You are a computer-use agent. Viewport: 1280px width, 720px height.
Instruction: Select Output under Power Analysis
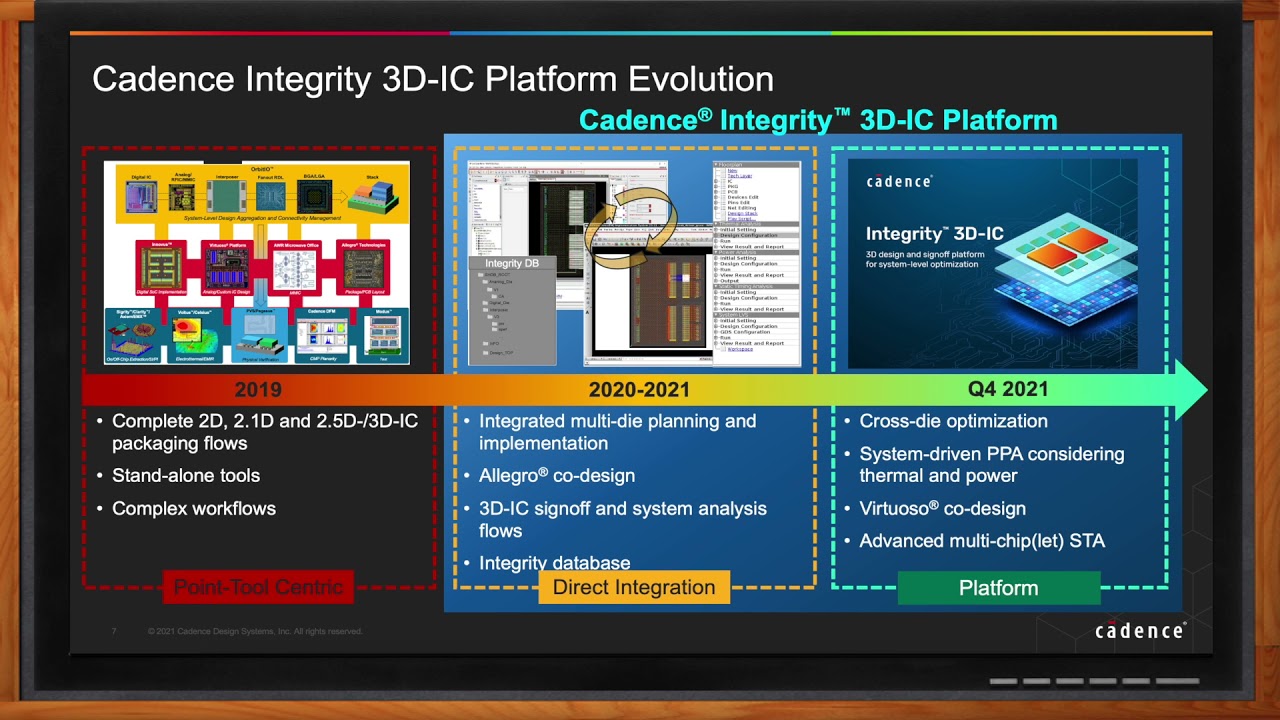[x=729, y=281]
